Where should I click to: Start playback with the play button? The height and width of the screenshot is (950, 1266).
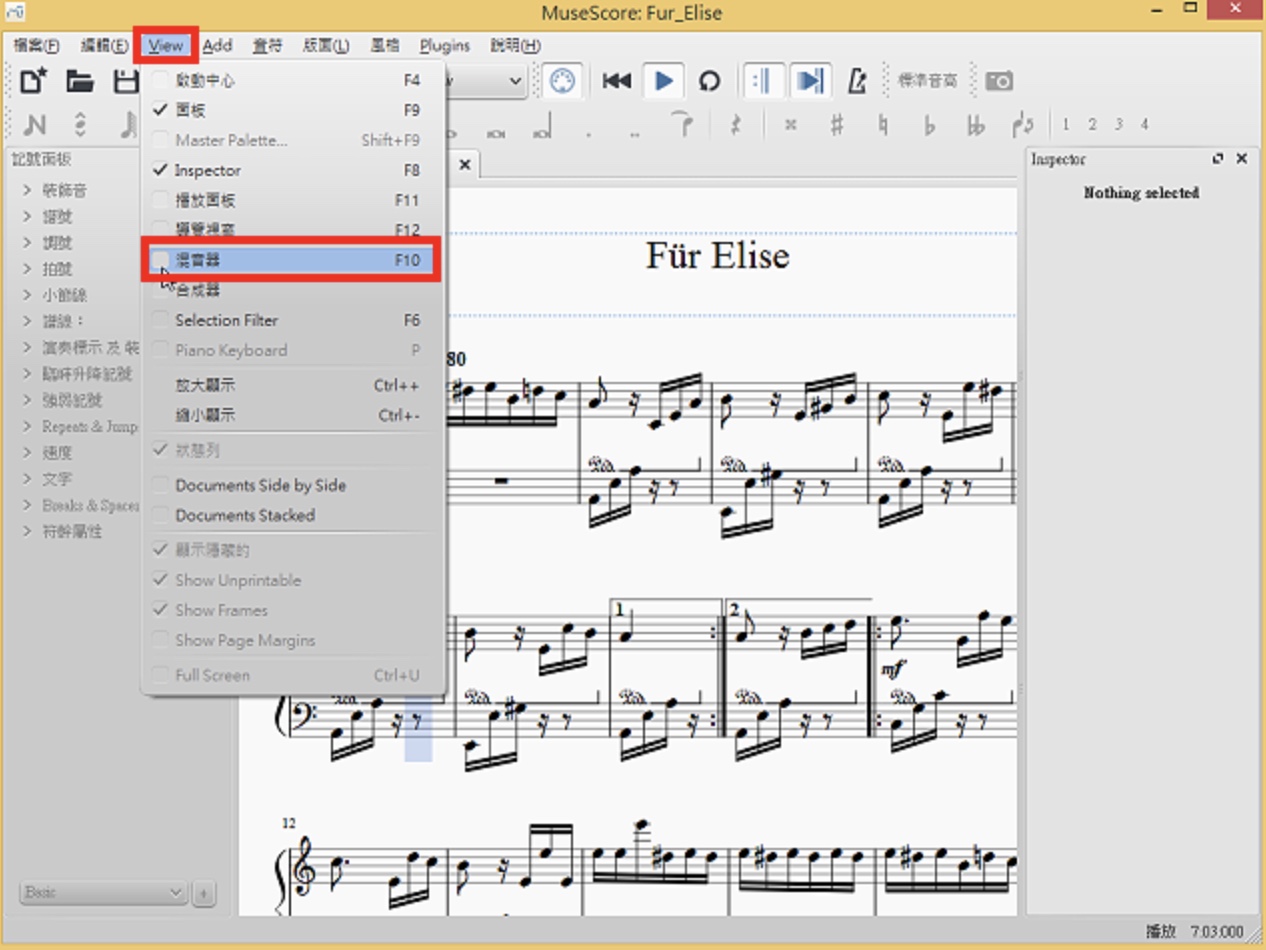(x=663, y=81)
